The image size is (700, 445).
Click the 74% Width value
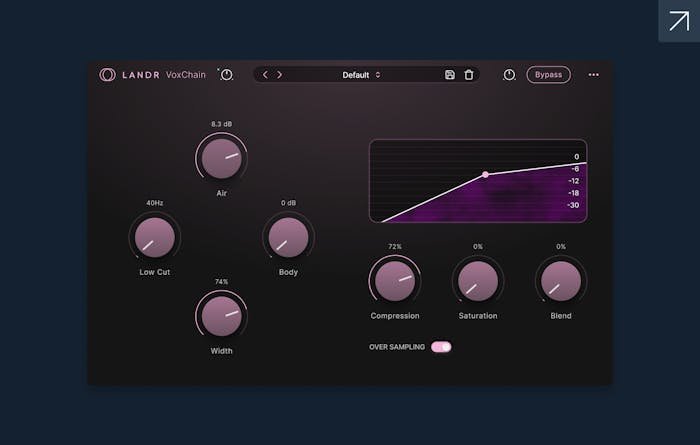coord(221,282)
